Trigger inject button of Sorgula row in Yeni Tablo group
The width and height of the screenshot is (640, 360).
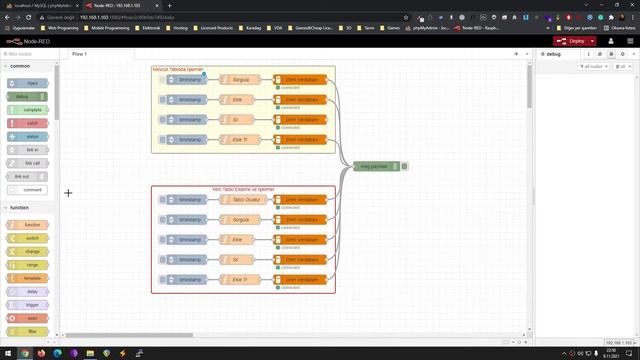point(162,220)
